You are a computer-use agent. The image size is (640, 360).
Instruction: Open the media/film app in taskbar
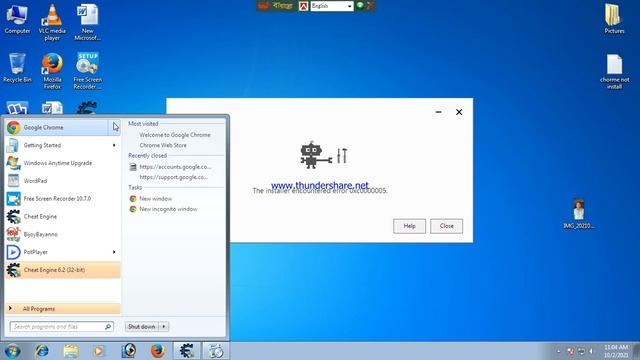[x=129, y=351]
